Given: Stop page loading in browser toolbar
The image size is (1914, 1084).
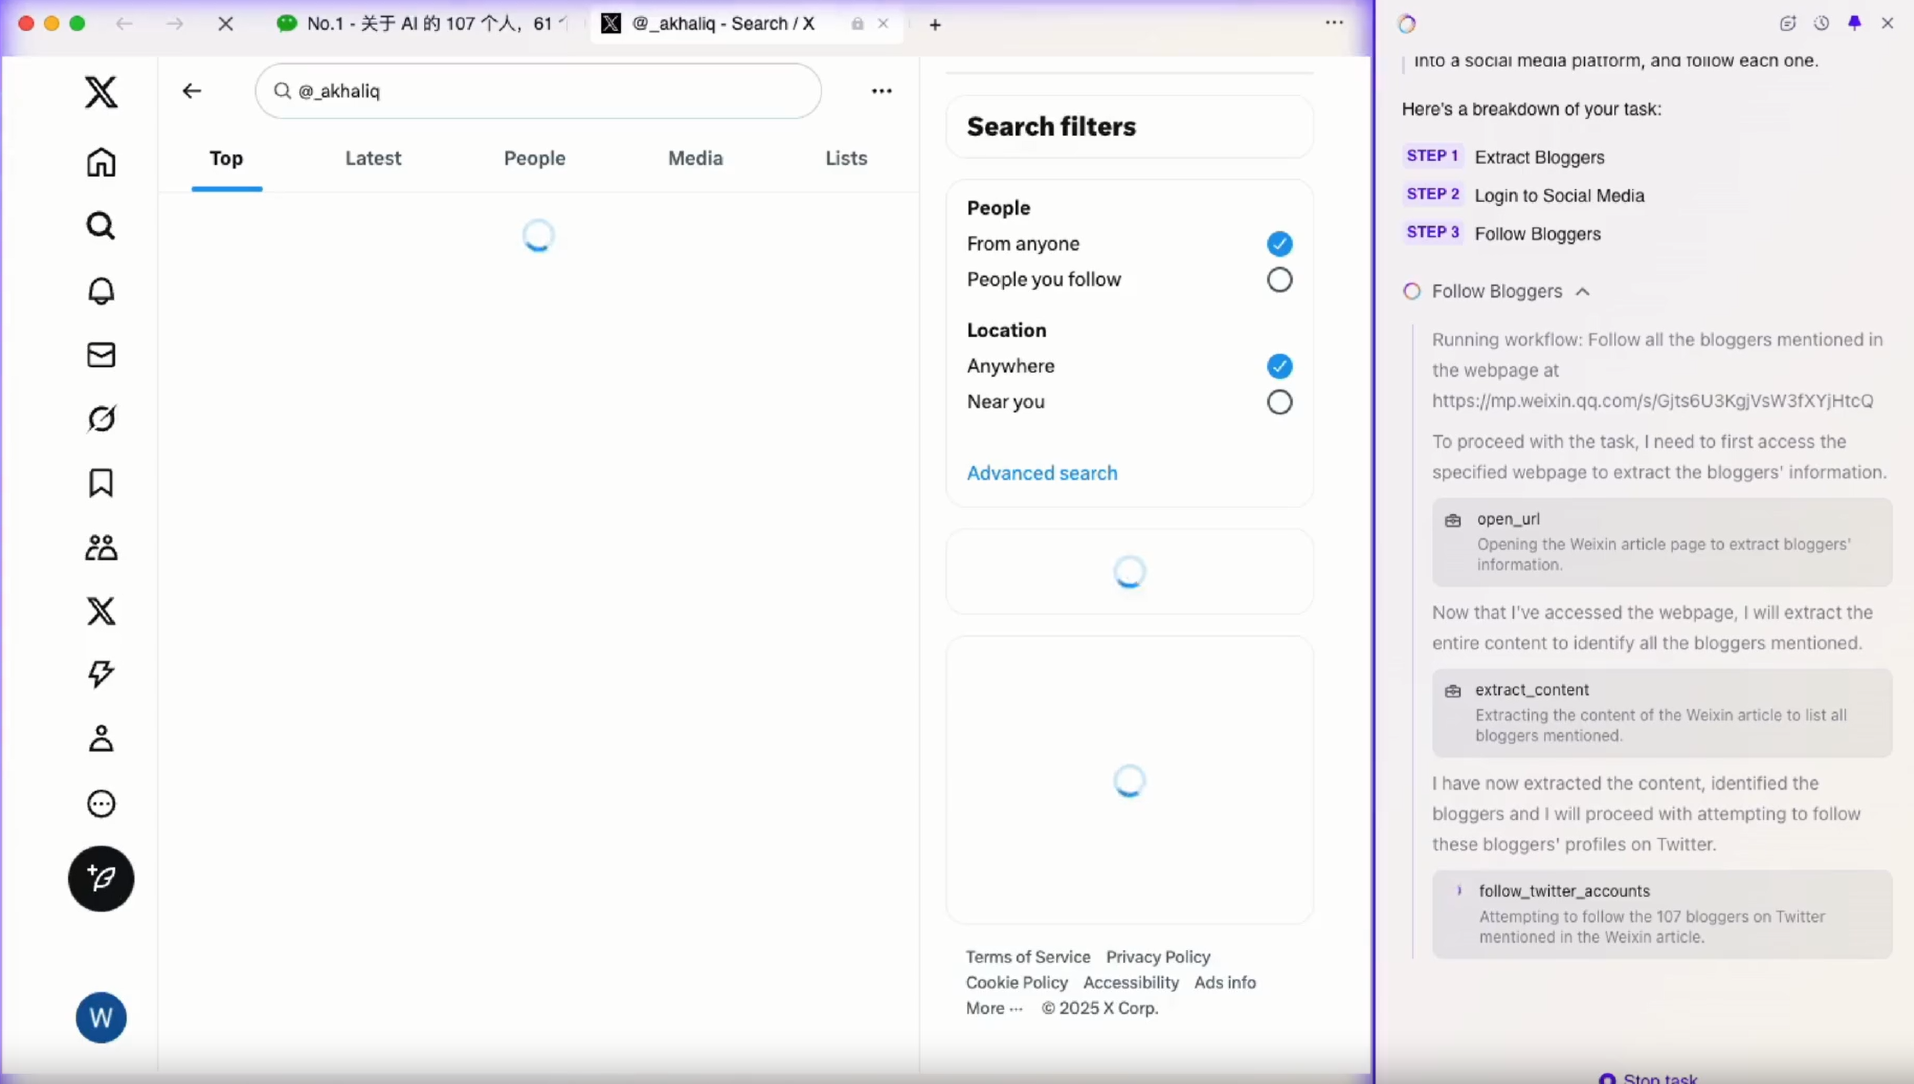Looking at the screenshot, I should click(226, 24).
